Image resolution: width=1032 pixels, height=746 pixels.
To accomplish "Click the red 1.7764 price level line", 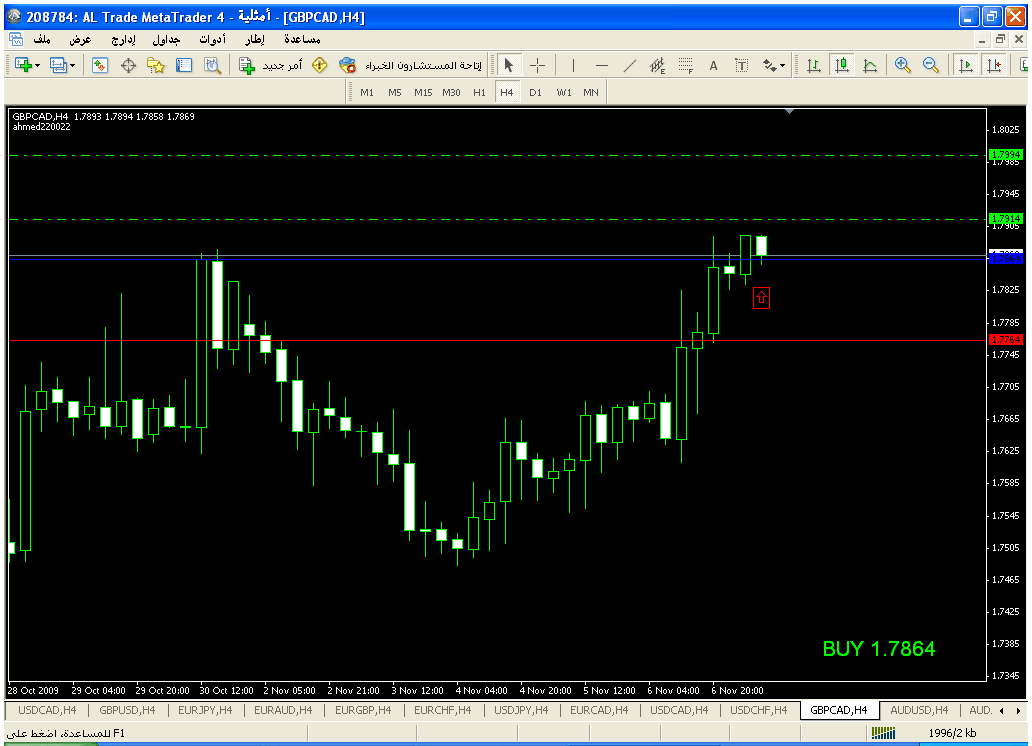I will pyautogui.click(x=500, y=340).
